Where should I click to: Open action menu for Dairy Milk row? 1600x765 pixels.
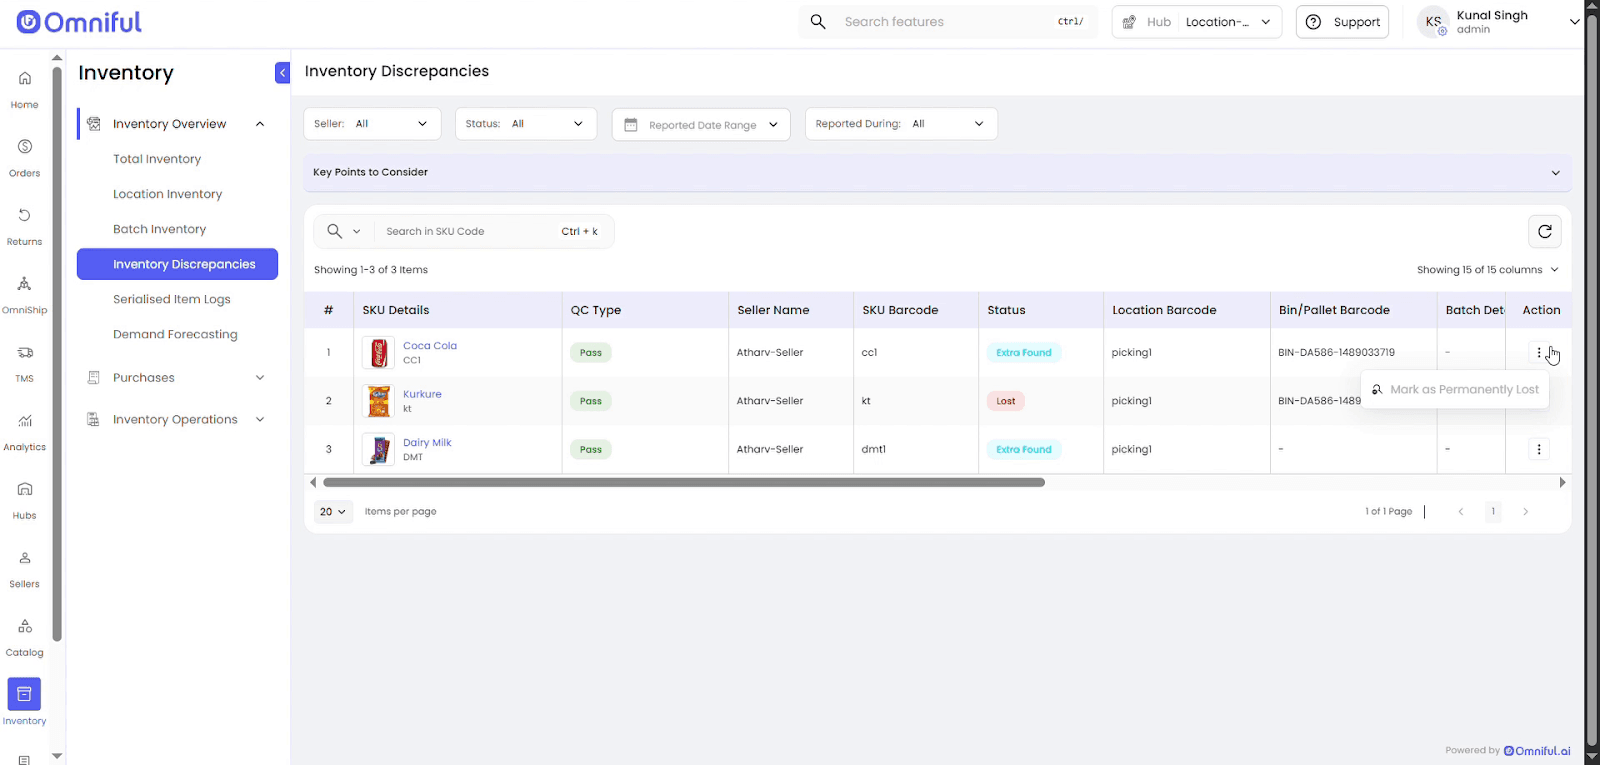coord(1538,450)
